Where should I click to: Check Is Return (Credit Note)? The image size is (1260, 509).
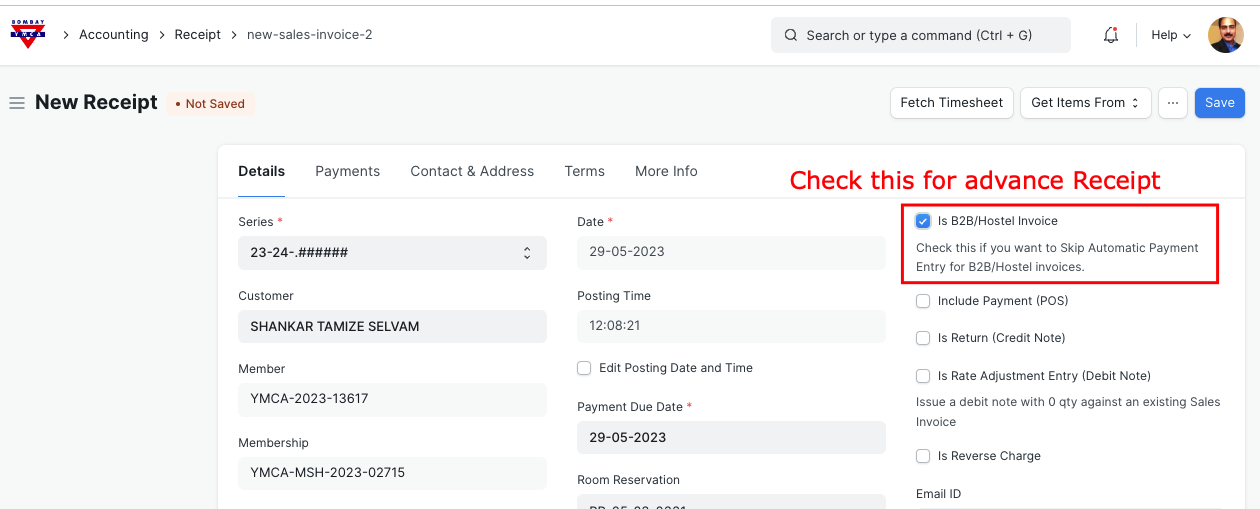(x=923, y=338)
